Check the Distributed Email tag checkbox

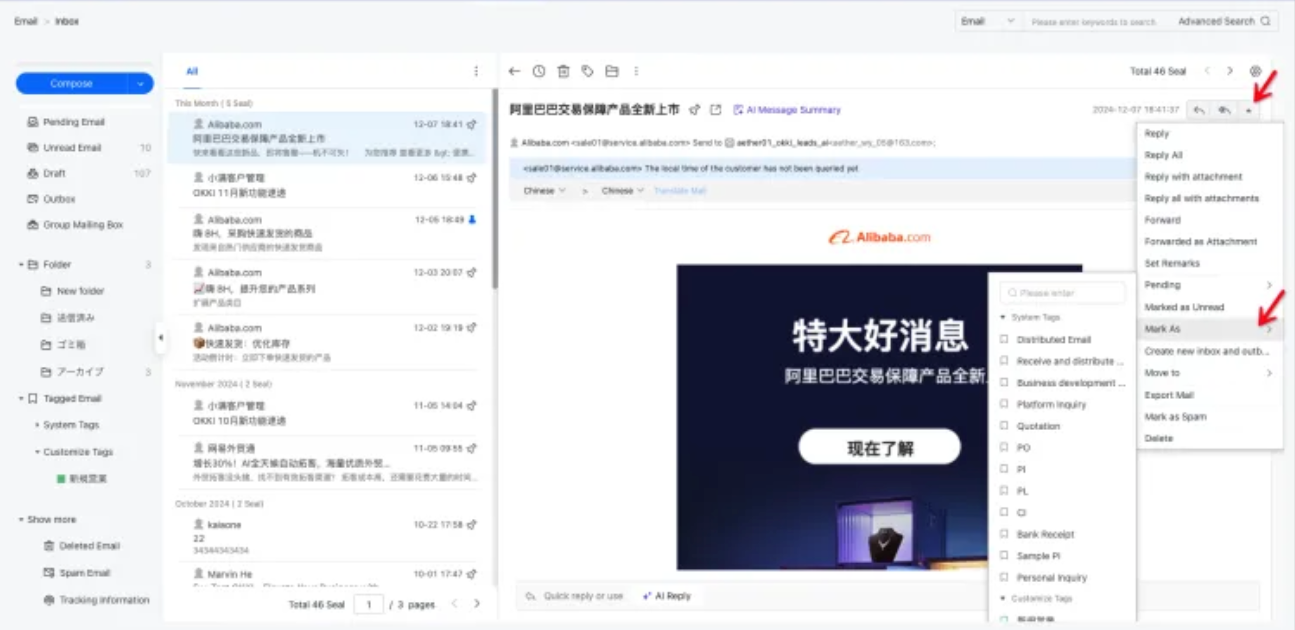(1005, 340)
